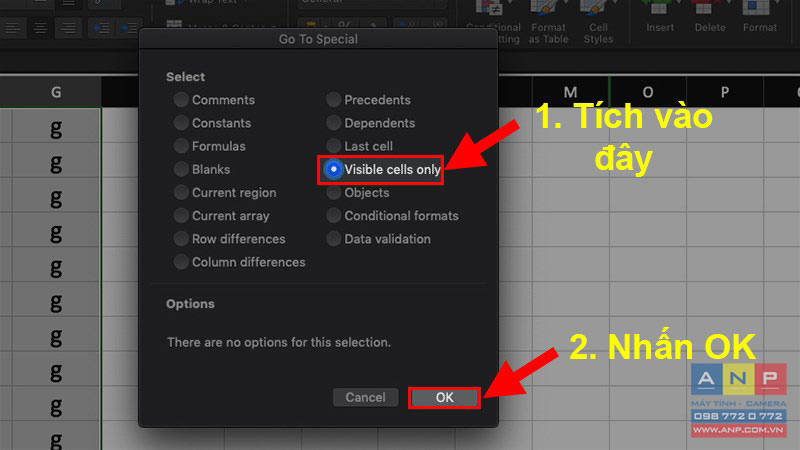Select the Dependents radio button
This screenshot has height=450, width=800.
pos(333,122)
